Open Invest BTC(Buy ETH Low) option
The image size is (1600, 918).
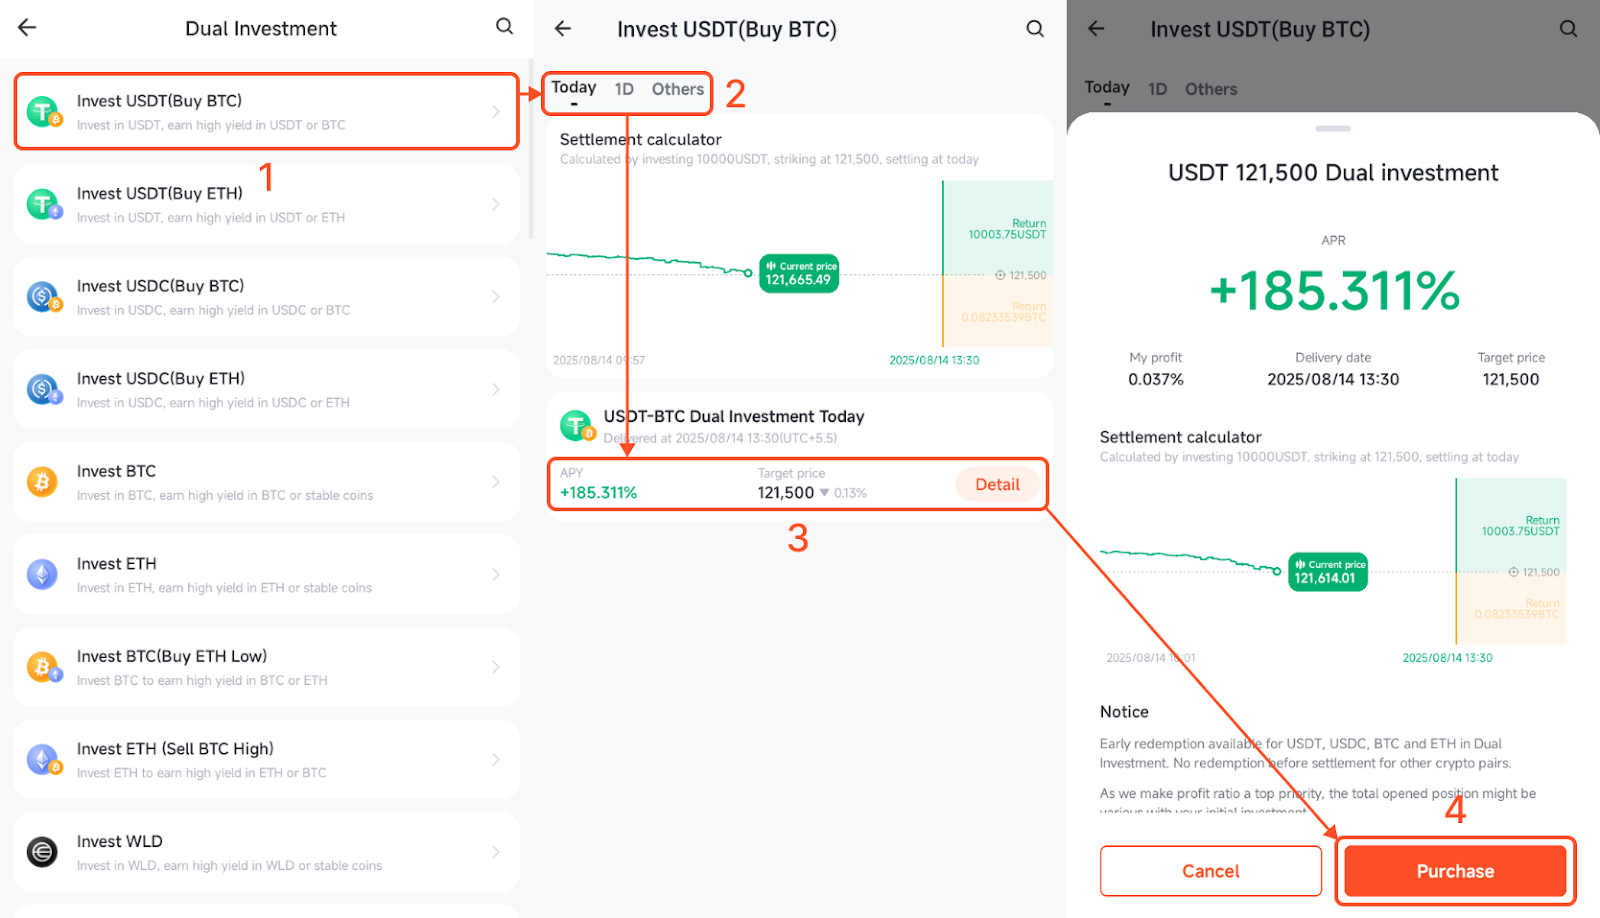(x=266, y=667)
